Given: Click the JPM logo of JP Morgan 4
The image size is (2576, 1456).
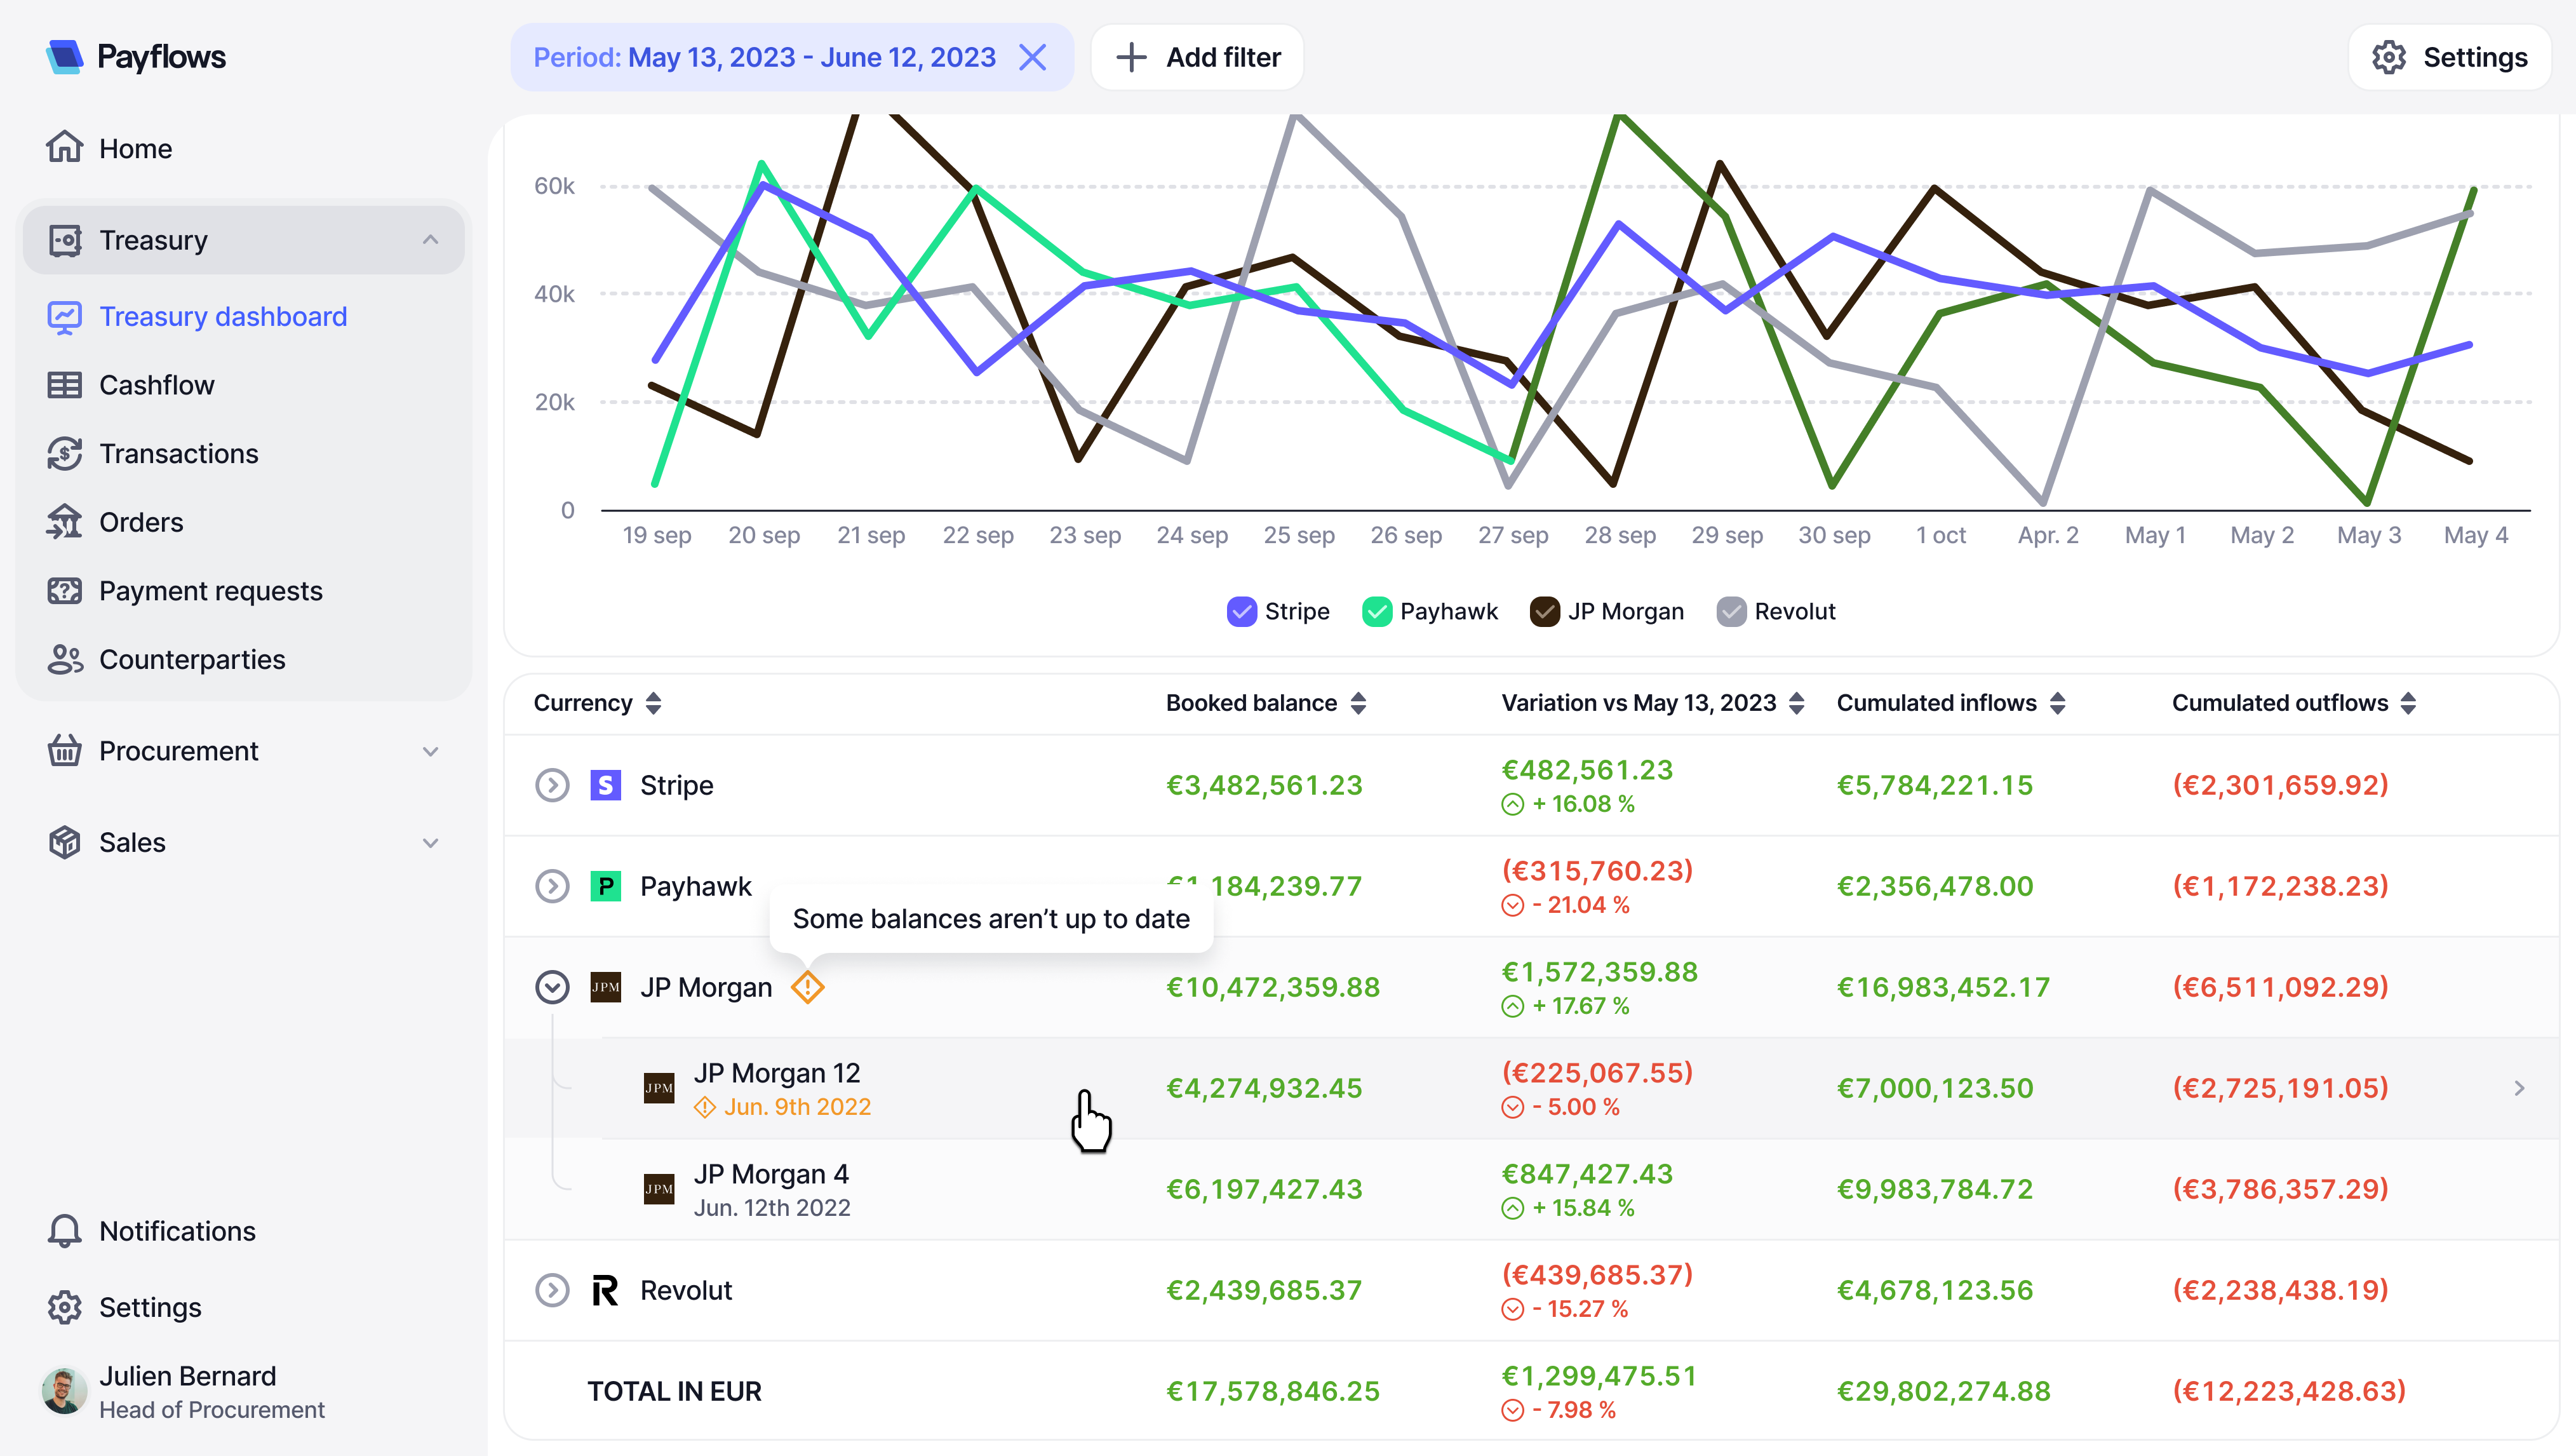Looking at the screenshot, I should [x=659, y=1189].
